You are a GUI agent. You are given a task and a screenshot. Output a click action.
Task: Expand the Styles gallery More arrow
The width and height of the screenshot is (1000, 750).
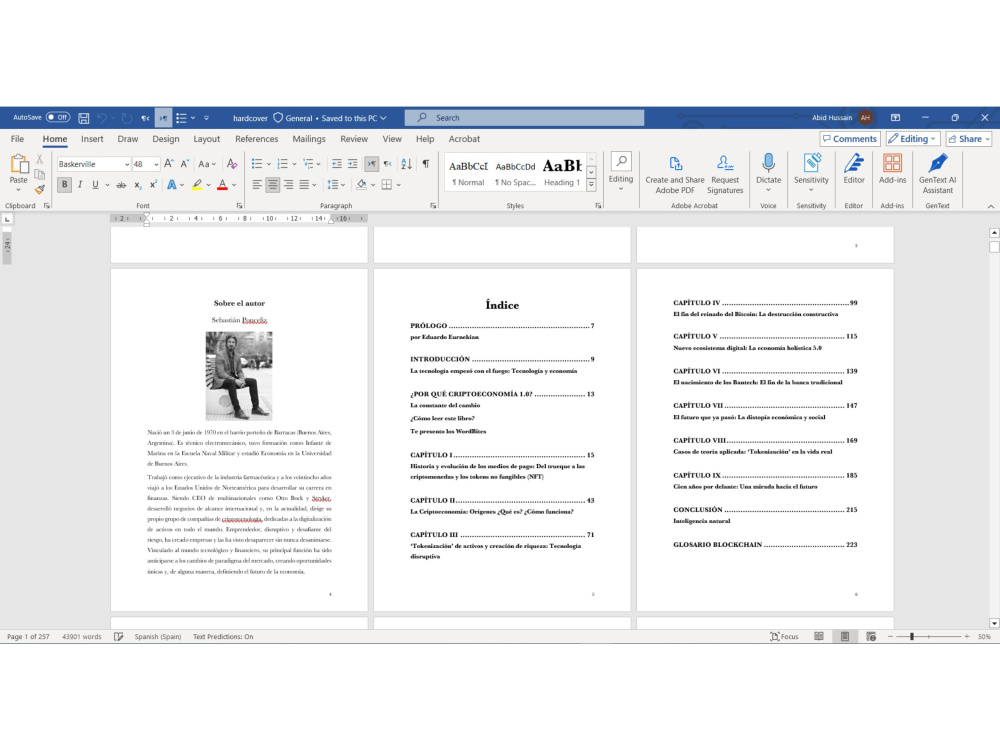click(591, 185)
